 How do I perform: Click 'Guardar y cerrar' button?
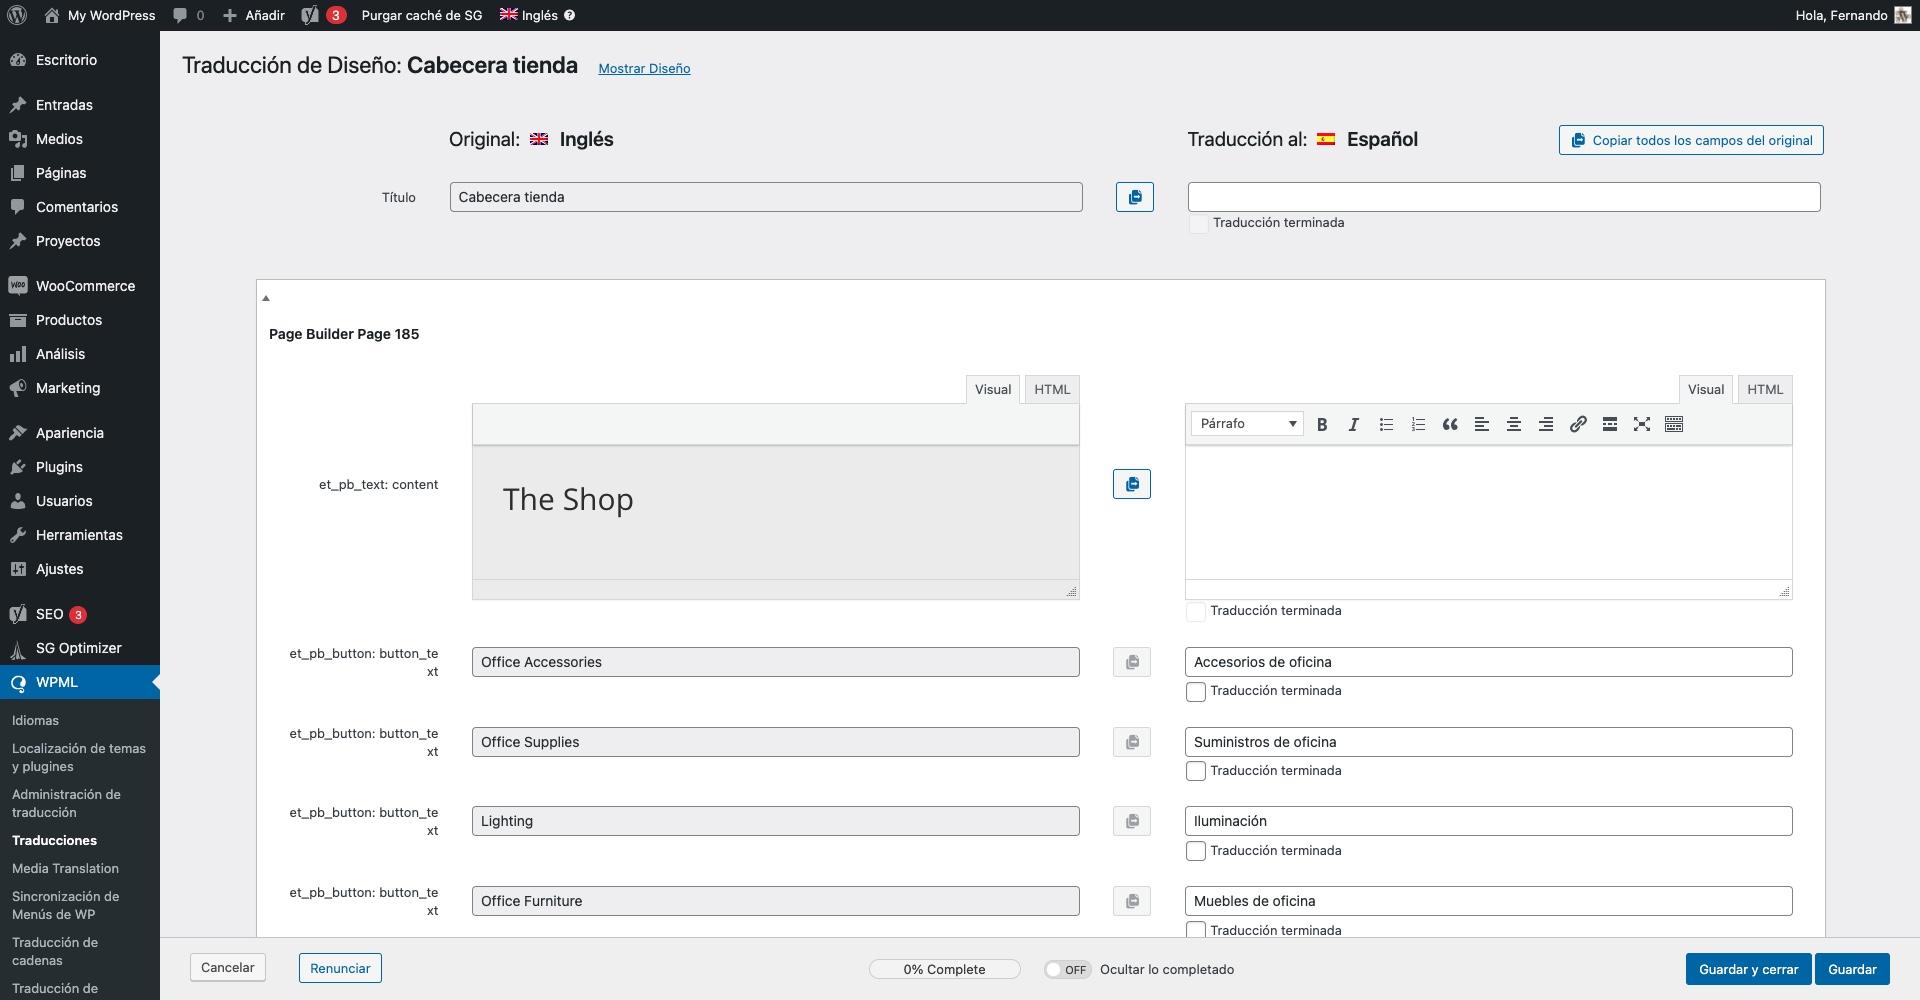coord(1747,969)
